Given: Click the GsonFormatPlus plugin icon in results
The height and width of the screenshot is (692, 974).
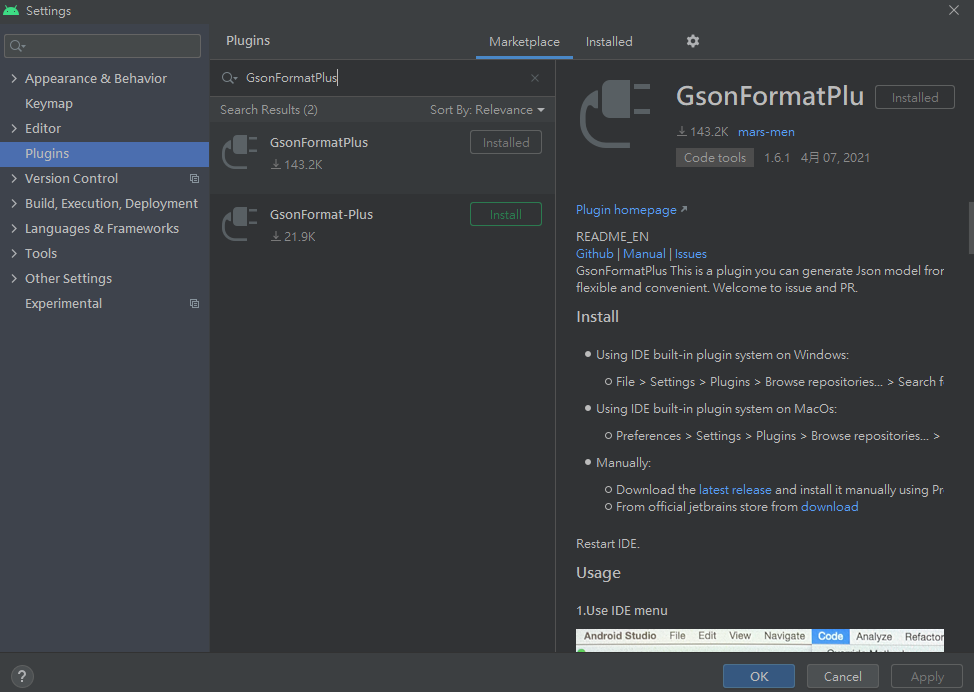Looking at the screenshot, I should [240, 152].
